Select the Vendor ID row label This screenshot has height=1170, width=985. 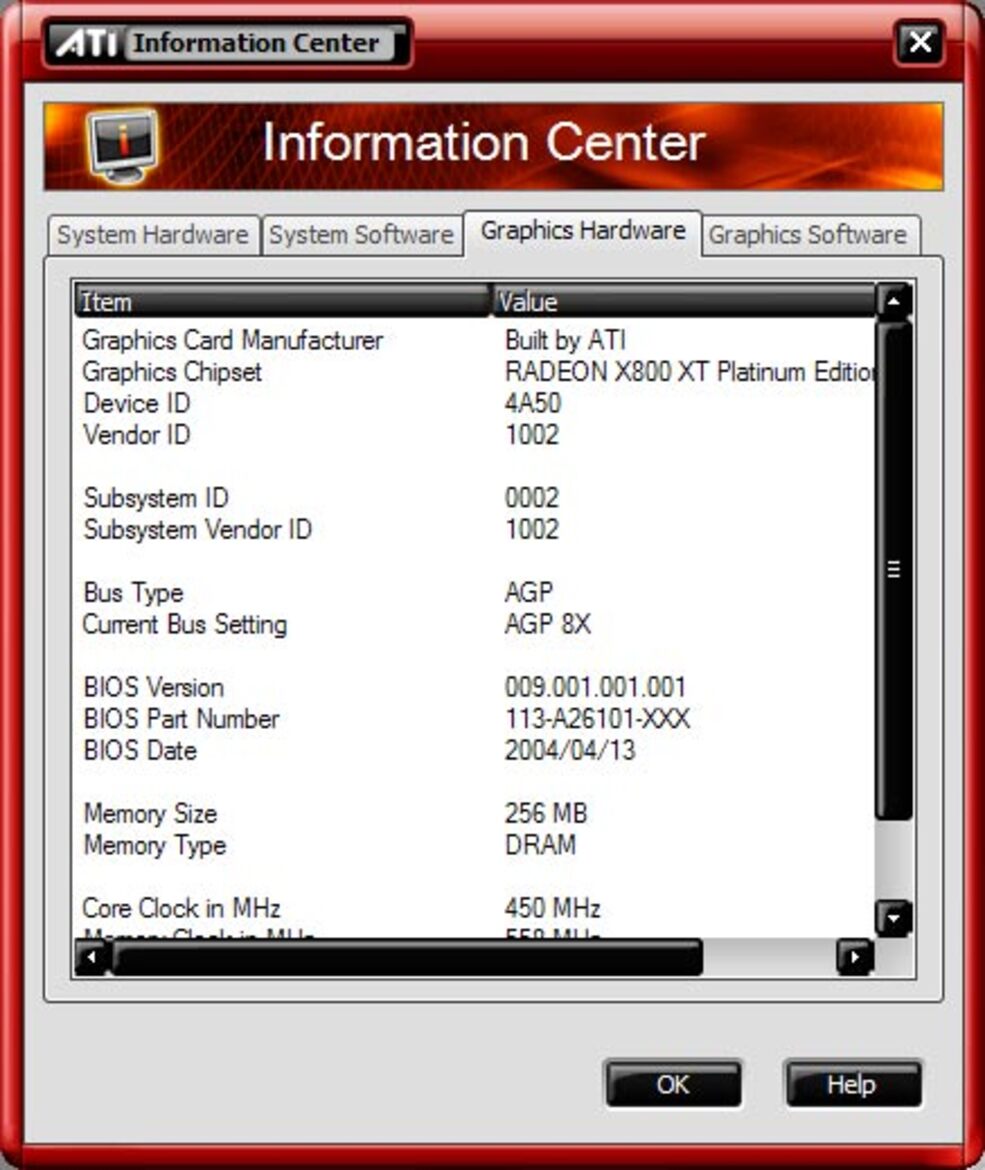[137, 434]
